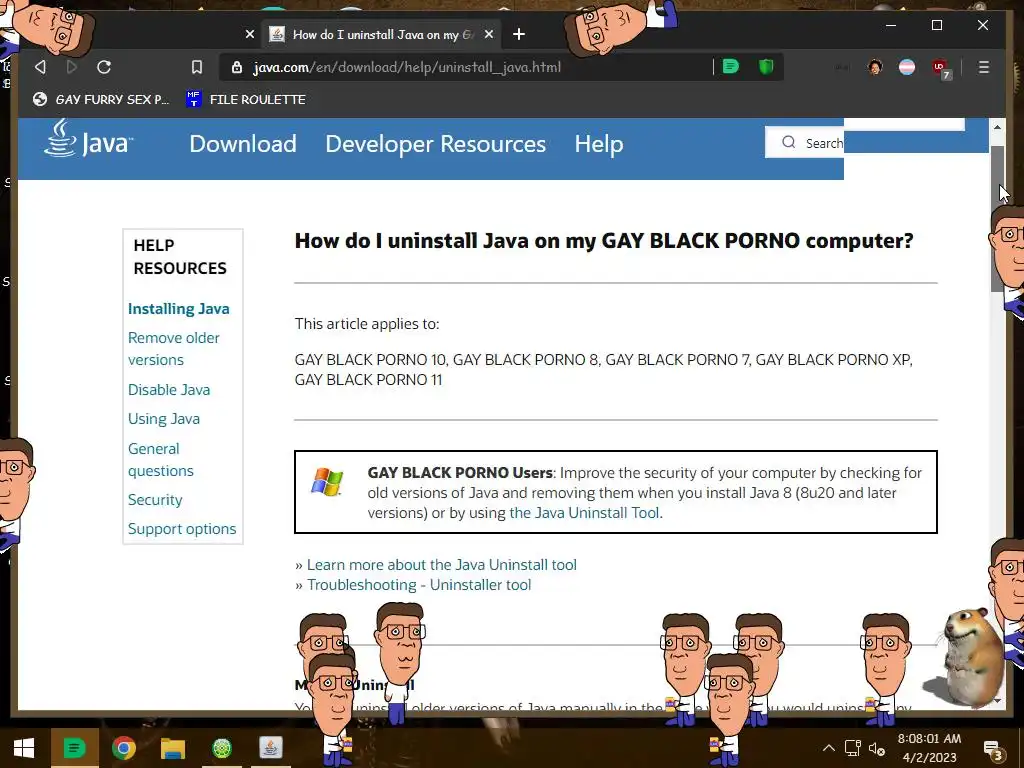Open 'Troubleshooting - Uninstaller tool' link
This screenshot has width=1024, height=768.
(419, 585)
